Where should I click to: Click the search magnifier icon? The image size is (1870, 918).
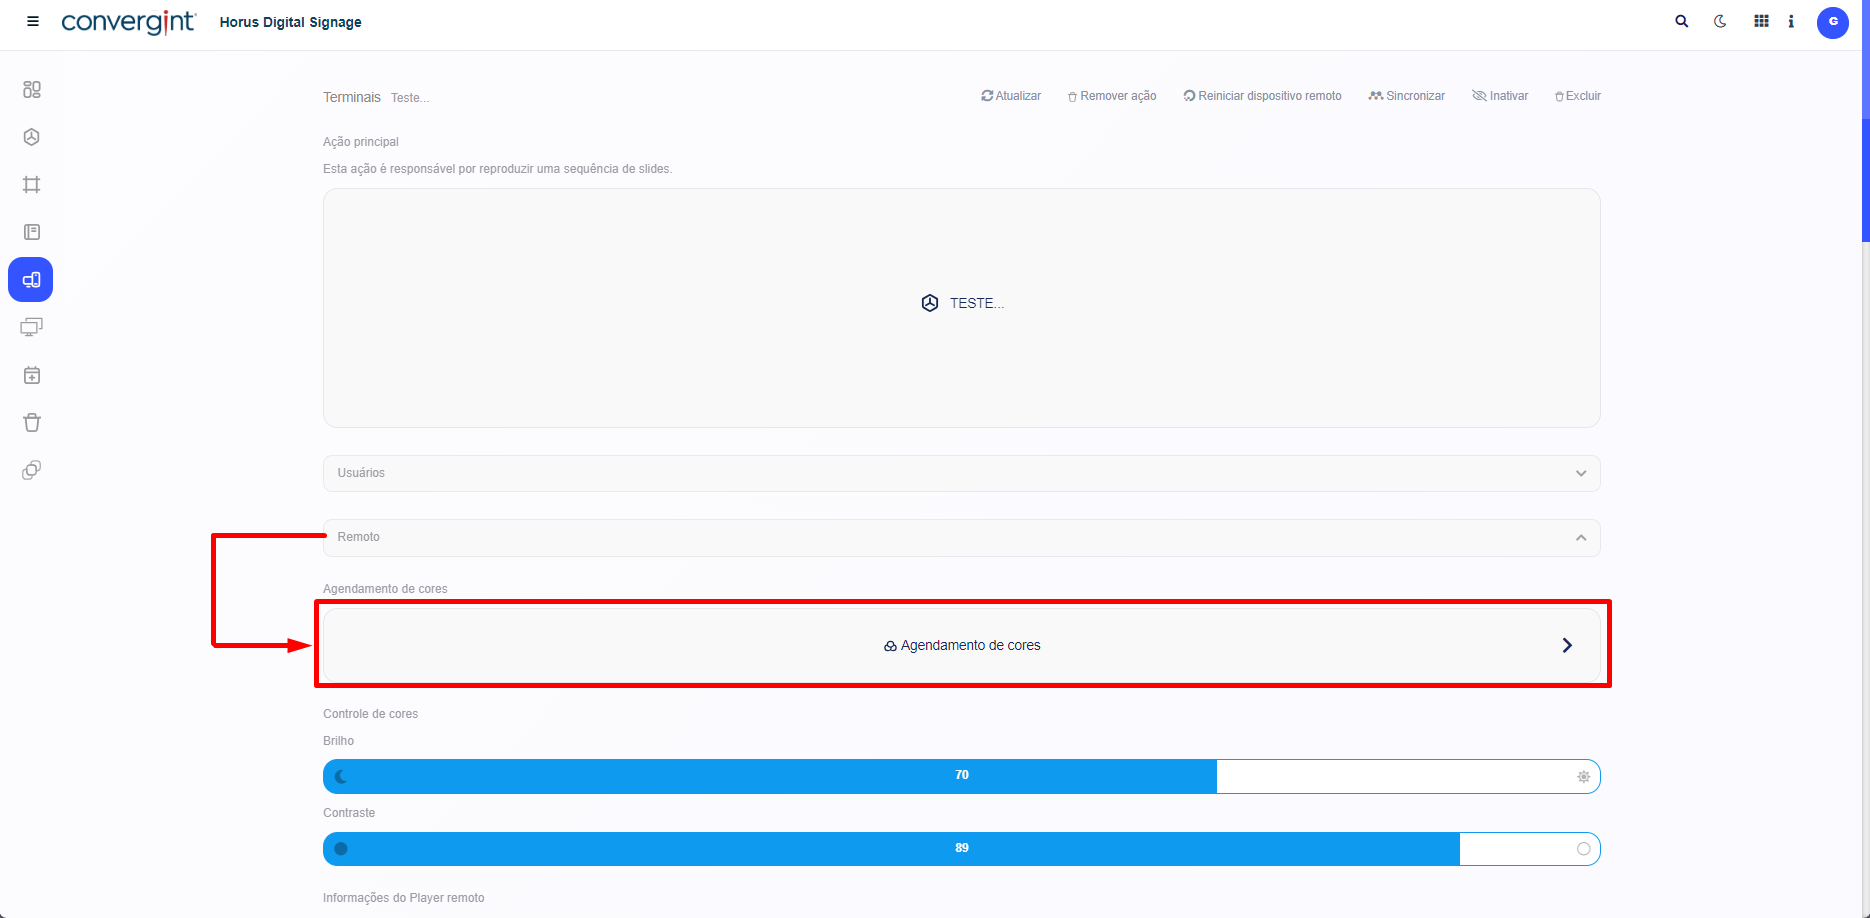coord(1681,21)
